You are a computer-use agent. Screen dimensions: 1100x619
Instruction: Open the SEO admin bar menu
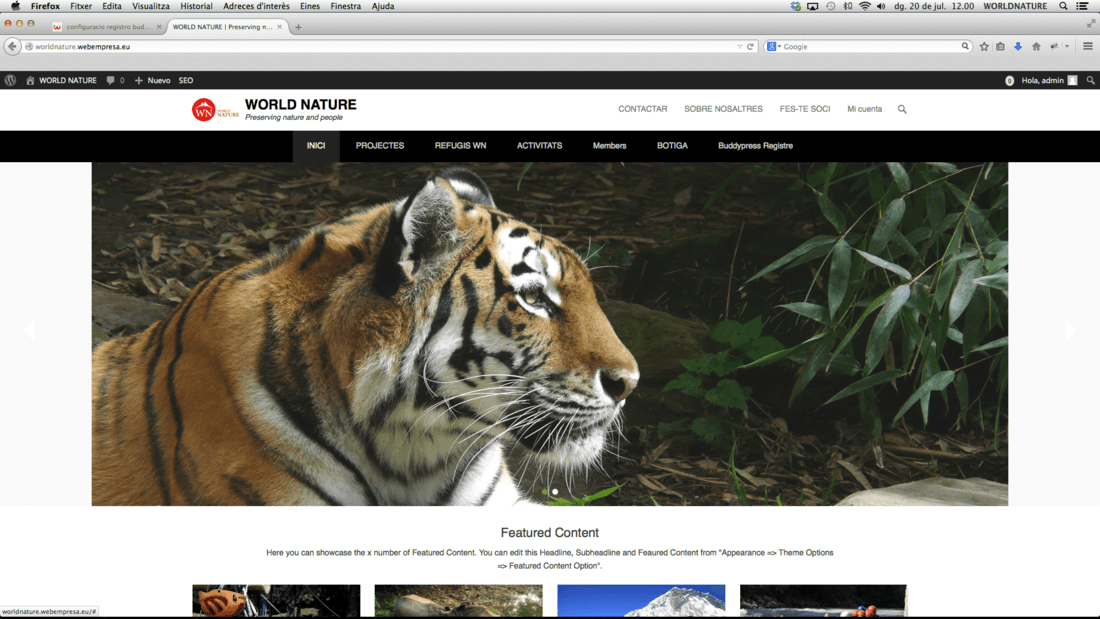(x=186, y=80)
